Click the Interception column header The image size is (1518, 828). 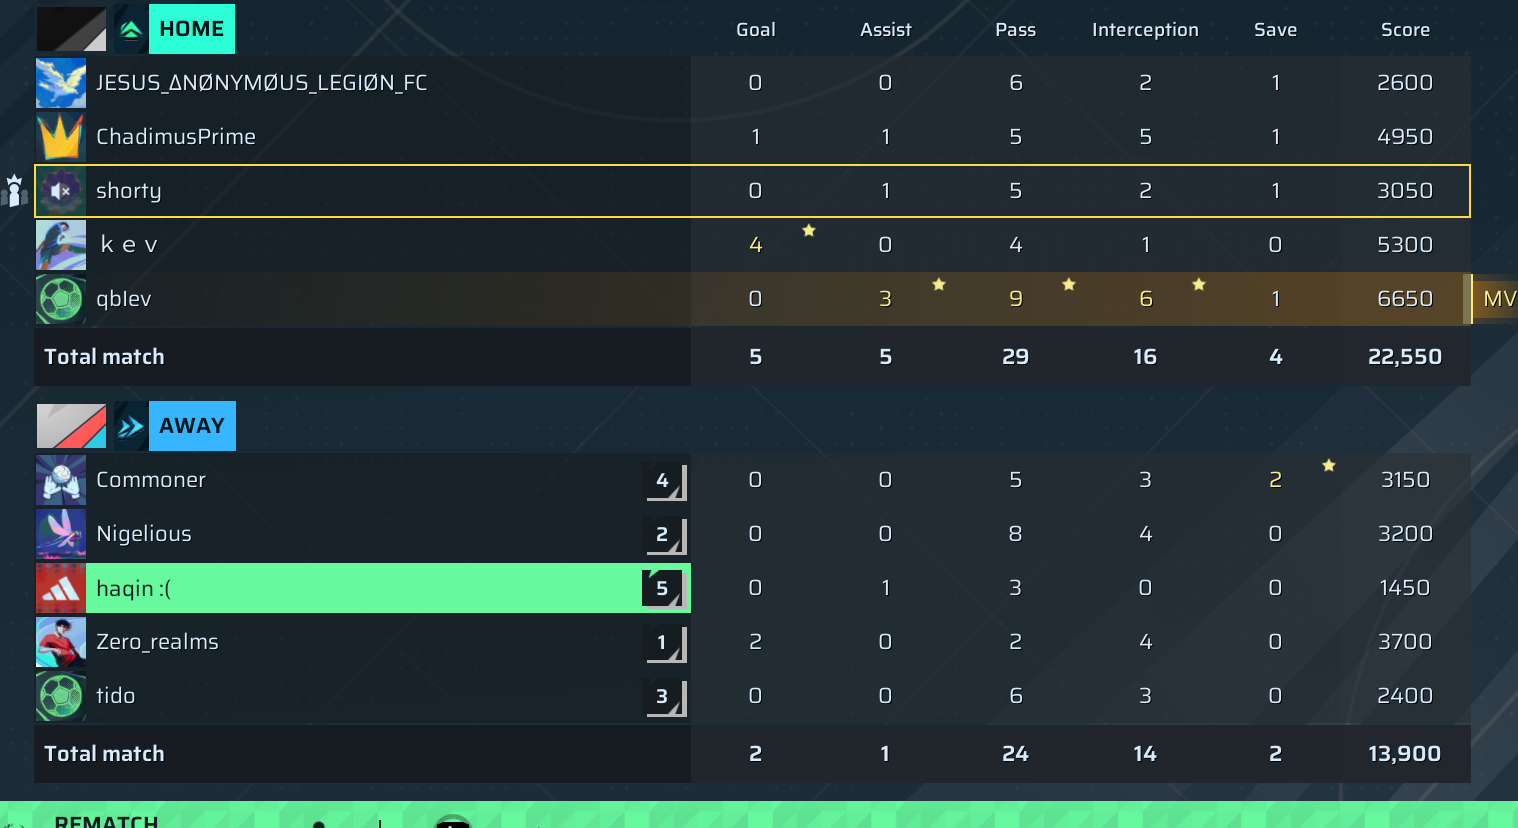1145,30
